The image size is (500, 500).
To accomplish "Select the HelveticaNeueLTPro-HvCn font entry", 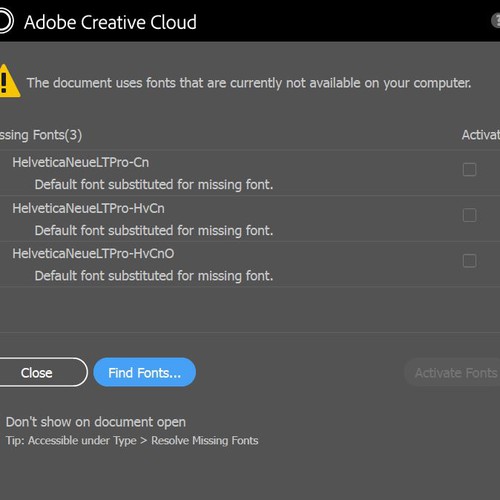I will (x=250, y=219).
